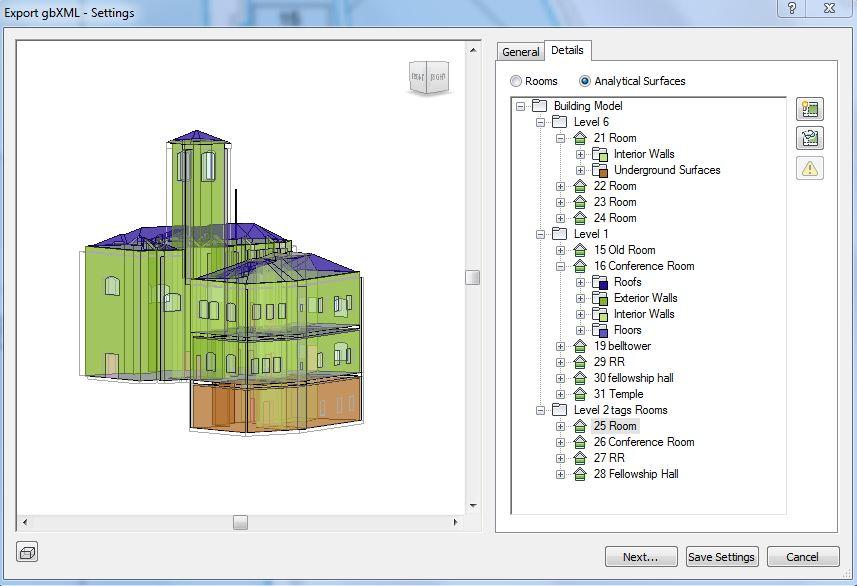This screenshot has width=857, height=586.
Task: Select the Analytical Surfaces radio button
Action: click(x=585, y=81)
